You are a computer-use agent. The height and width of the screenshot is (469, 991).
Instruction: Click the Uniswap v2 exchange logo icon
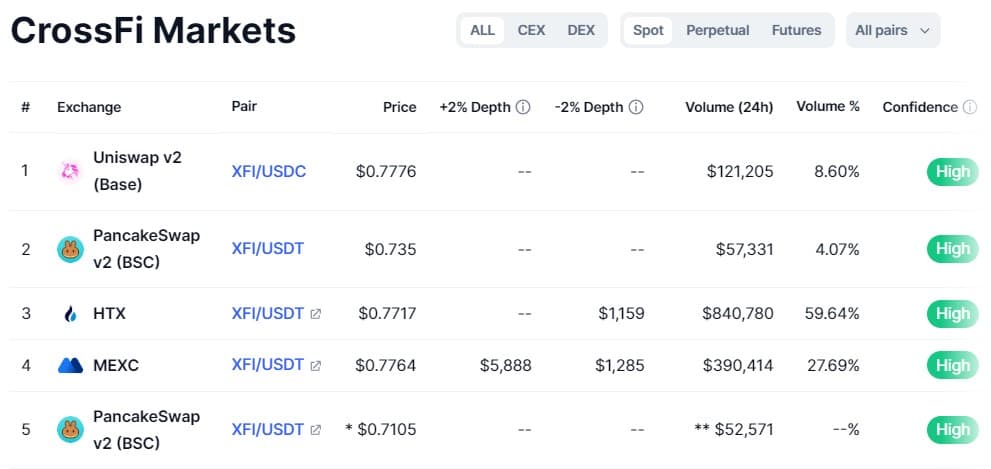70,172
